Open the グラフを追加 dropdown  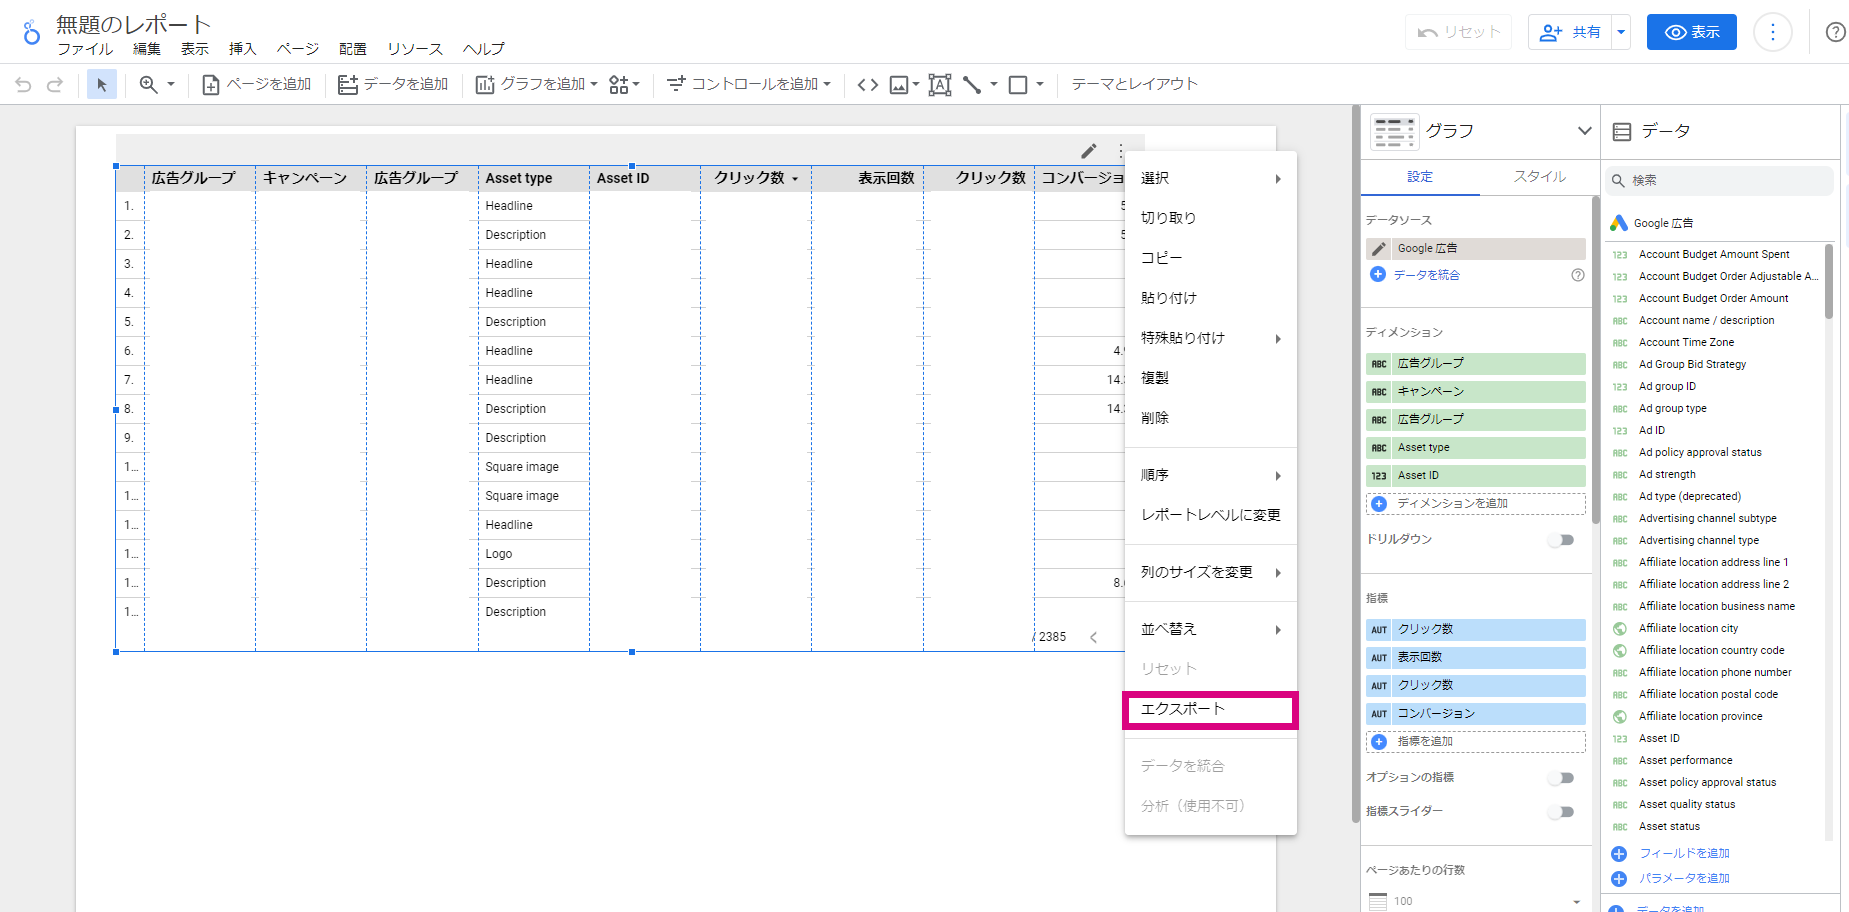pyautogui.click(x=536, y=85)
